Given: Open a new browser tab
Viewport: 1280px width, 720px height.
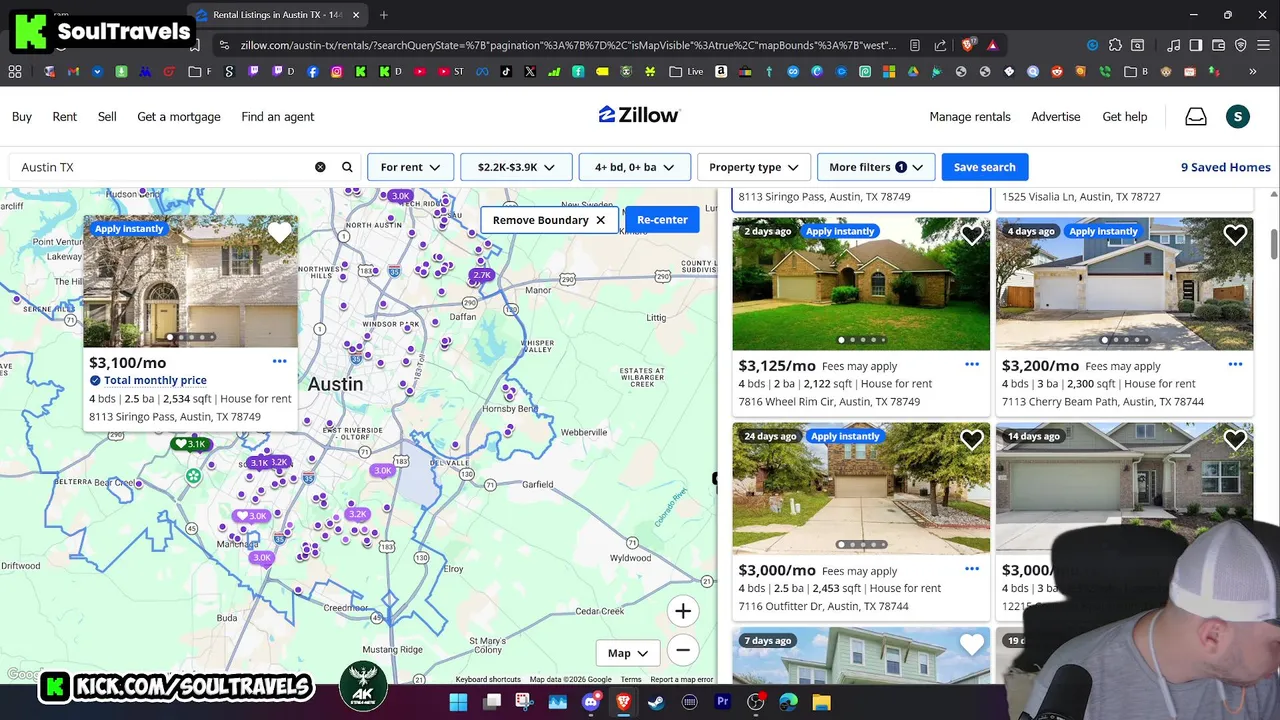Looking at the screenshot, I should 384,15.
